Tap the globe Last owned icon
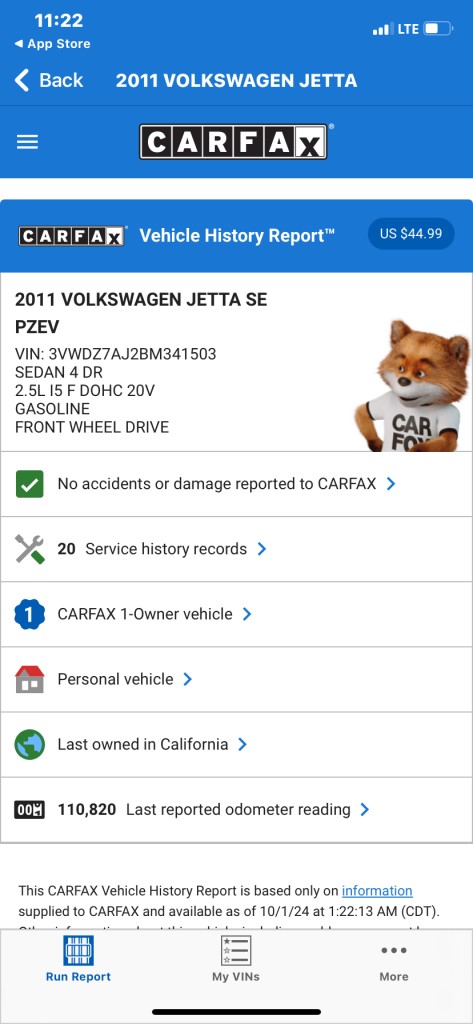The height and width of the screenshot is (1024, 473). [x=29, y=744]
